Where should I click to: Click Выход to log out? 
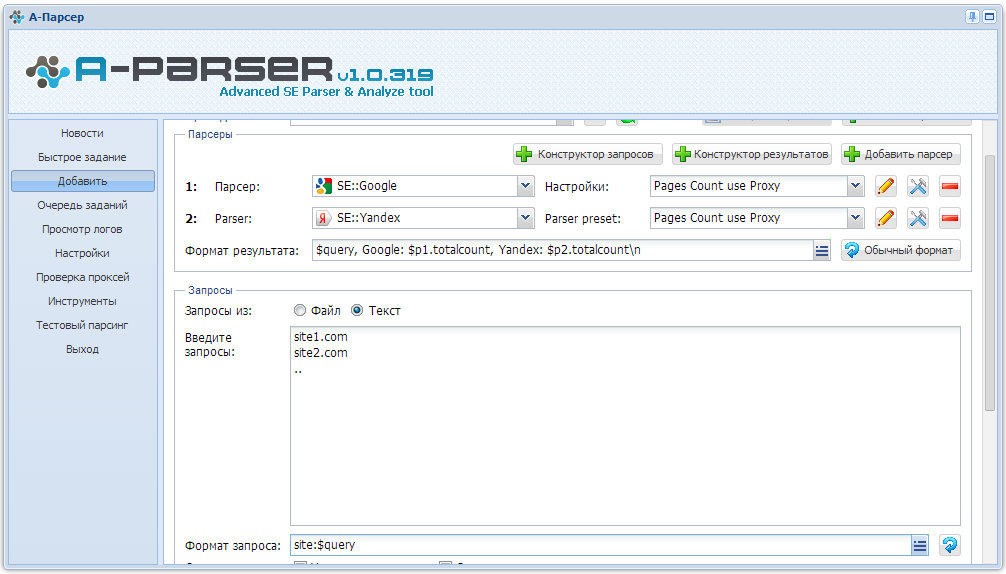(82, 350)
